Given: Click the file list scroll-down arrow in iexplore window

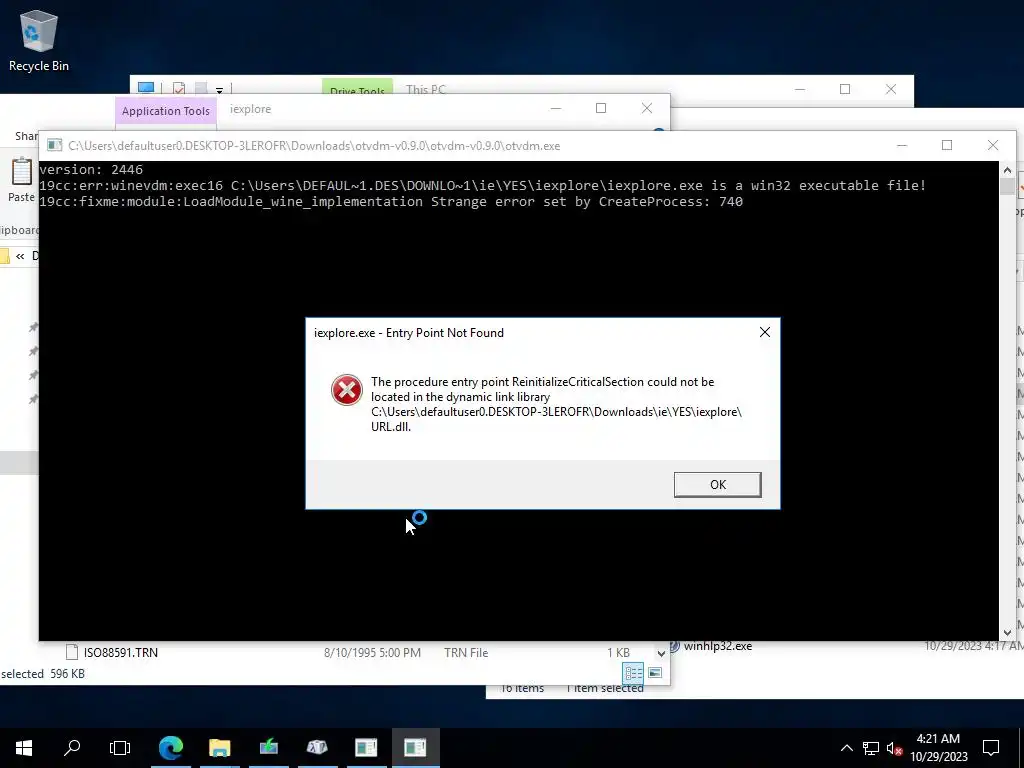Looking at the screenshot, I should click(662, 653).
